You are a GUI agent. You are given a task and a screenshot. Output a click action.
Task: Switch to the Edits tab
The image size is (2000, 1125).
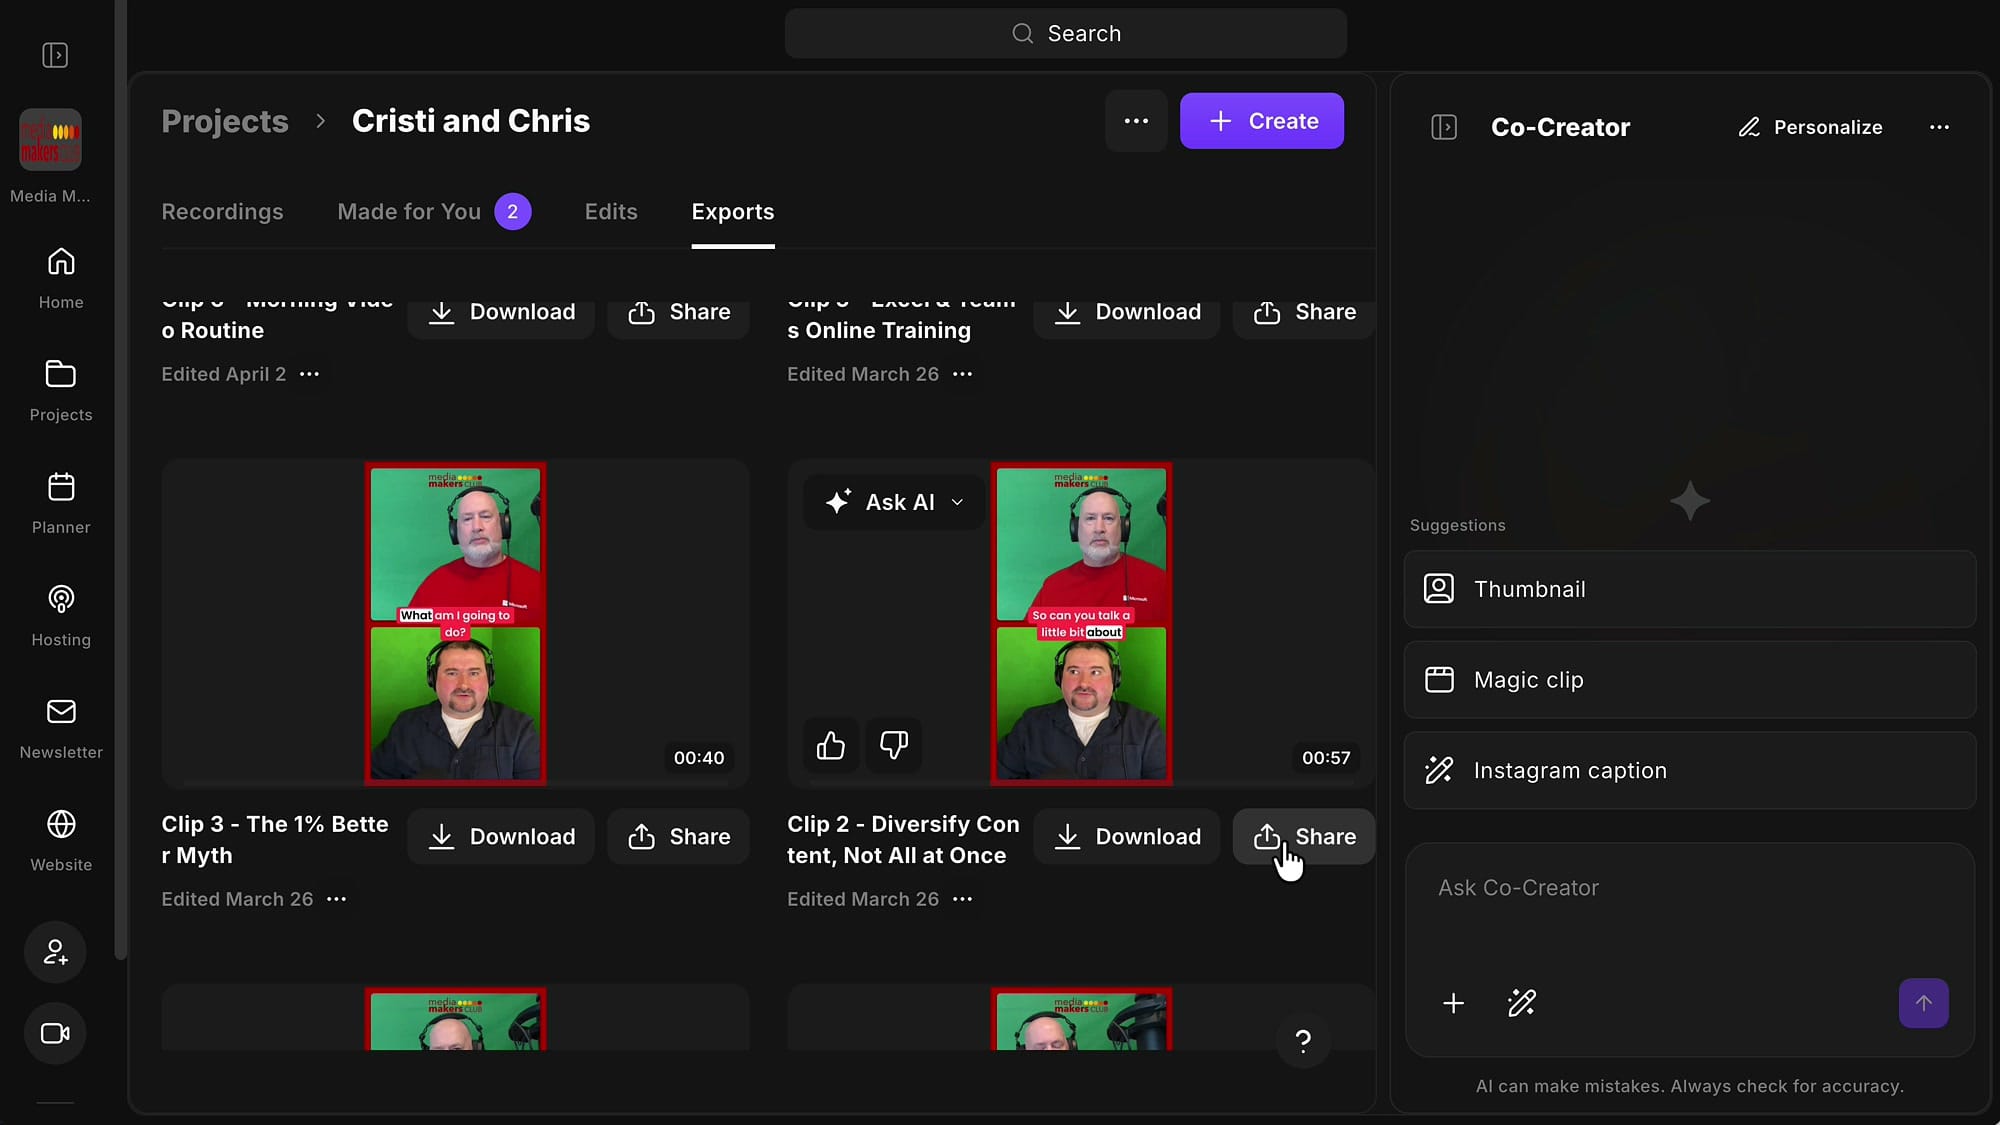(611, 212)
